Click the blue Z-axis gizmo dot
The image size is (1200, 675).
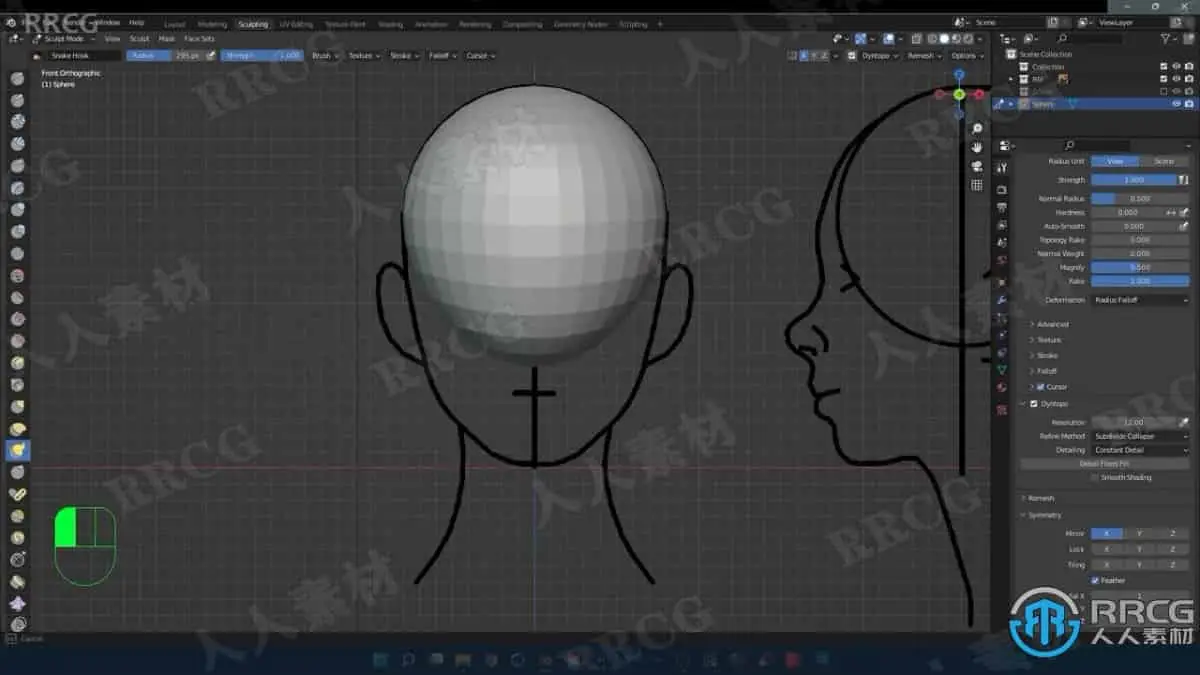point(959,74)
